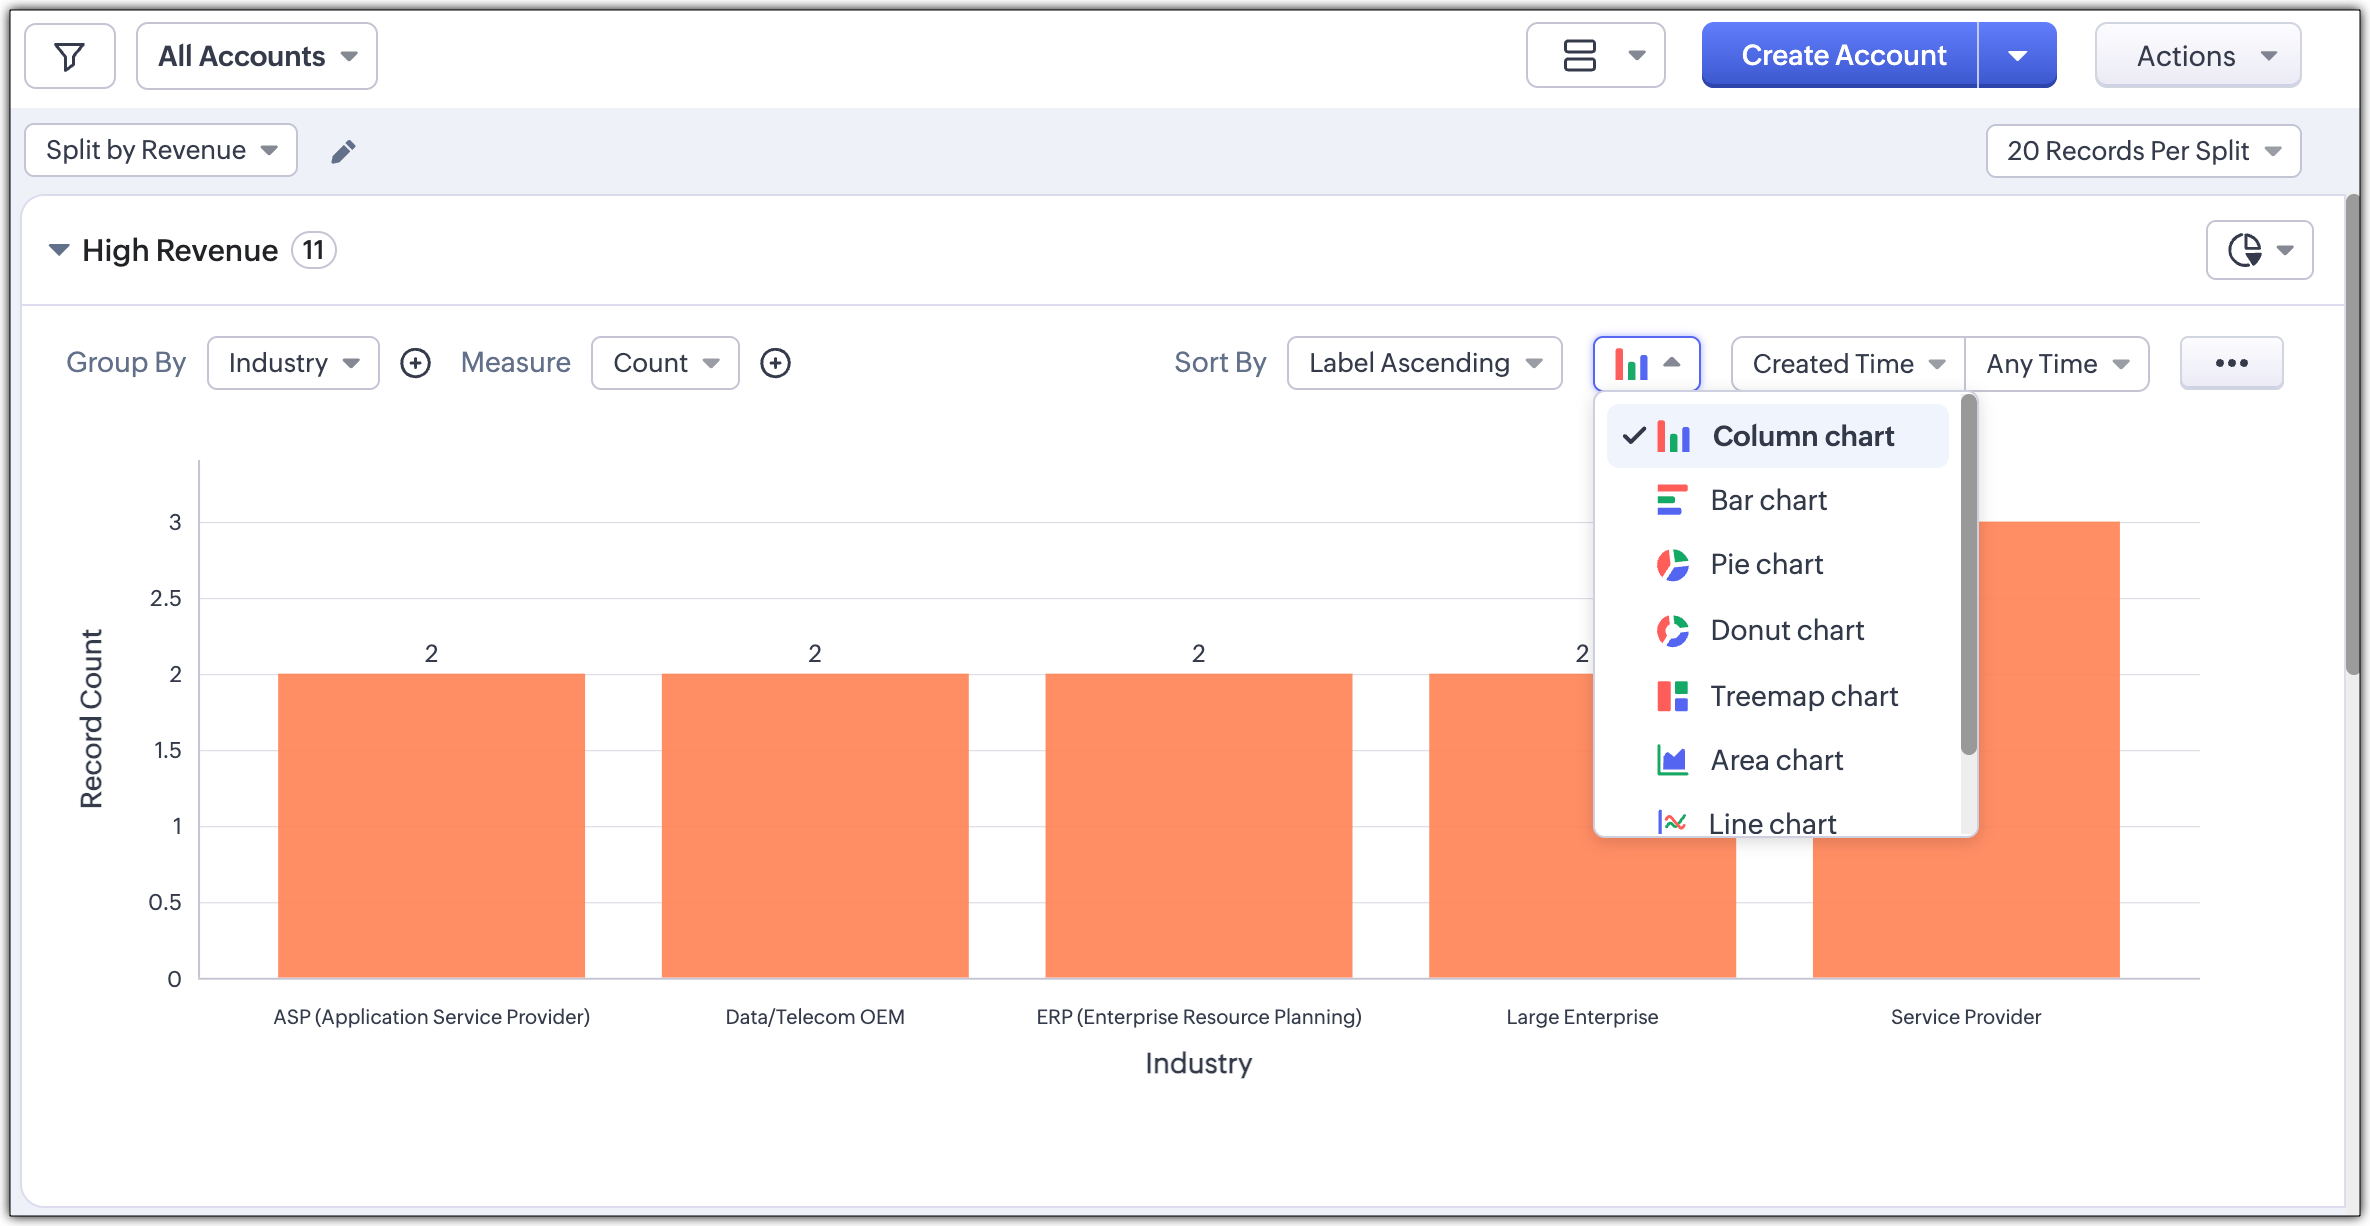
Task: Expand Label Ascending sort dropdown
Action: 1424,363
